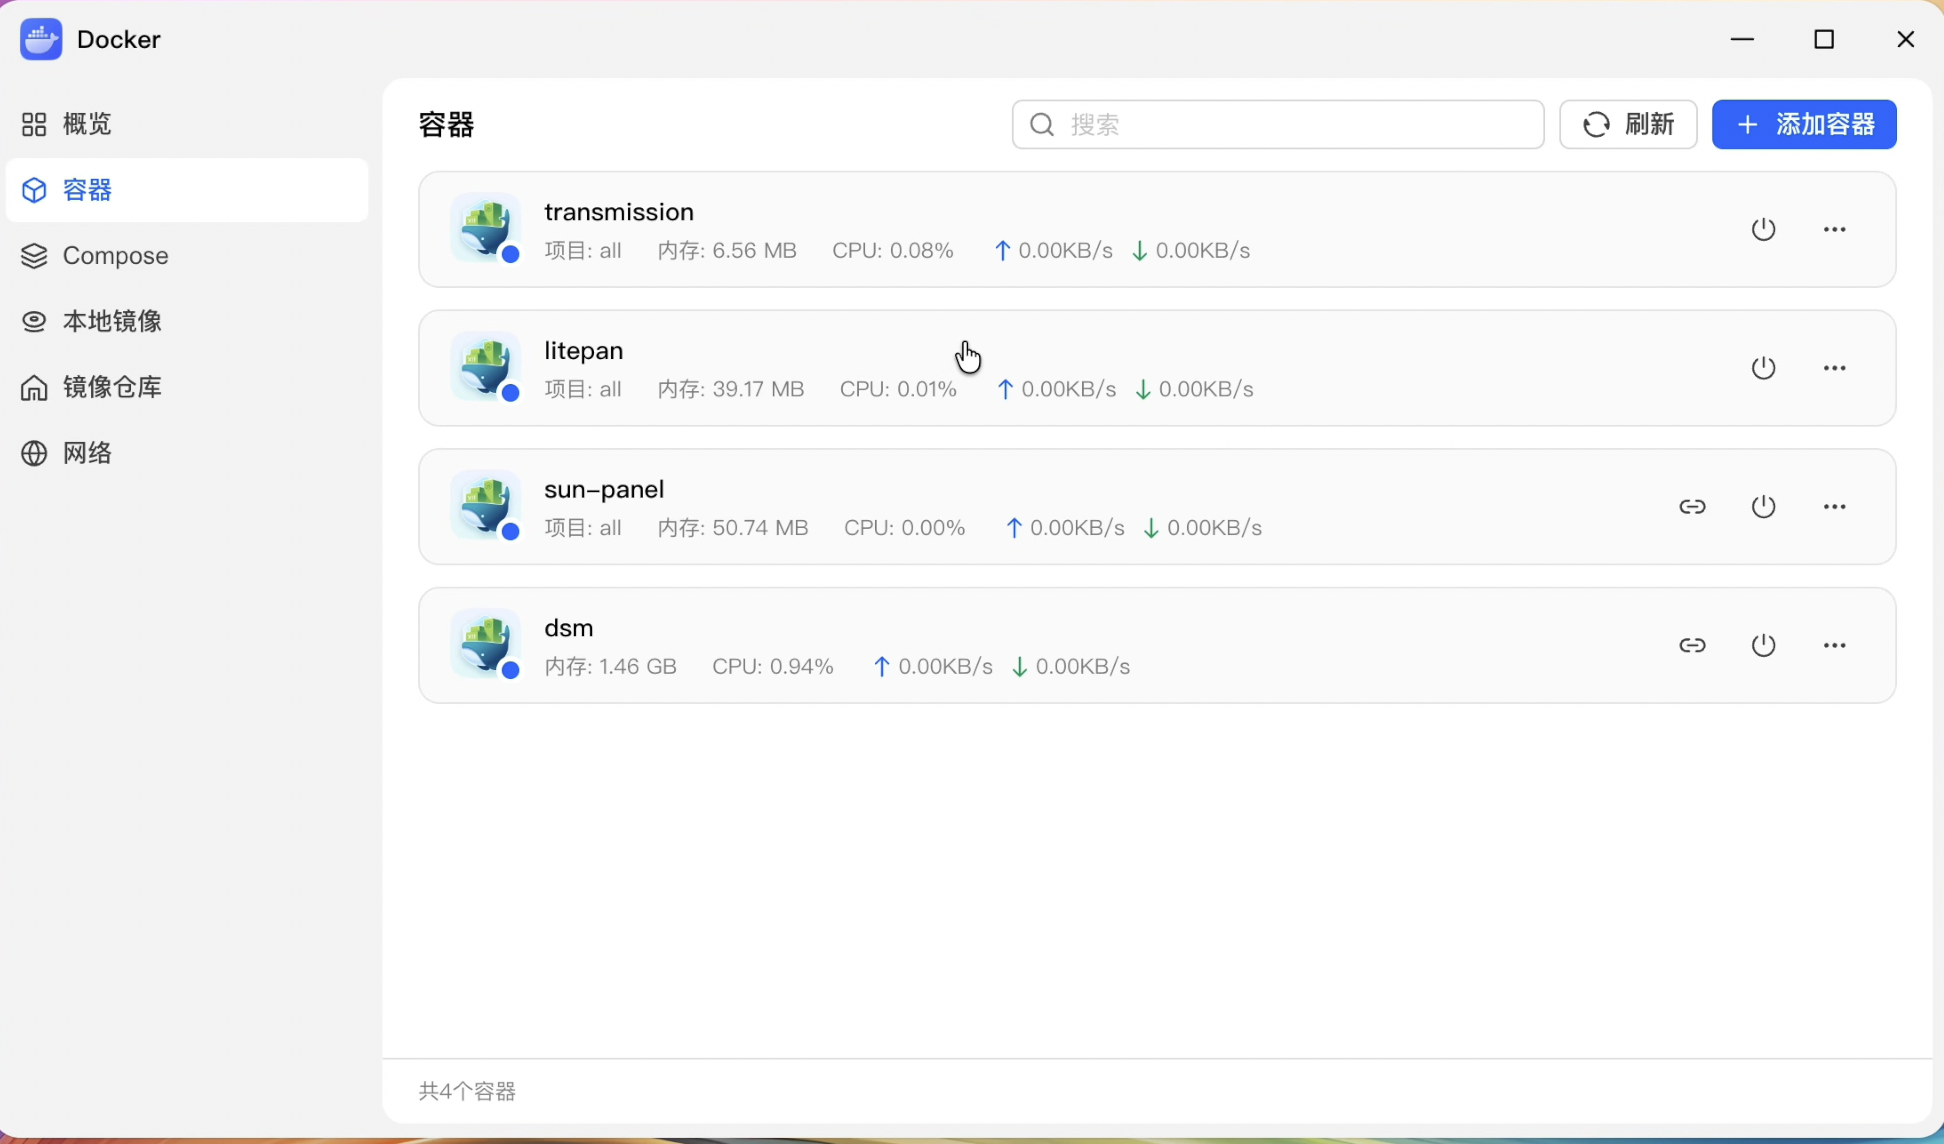Viewport: 1944px width, 1144px height.
Task: Select the litepan container name
Action: [584, 351]
